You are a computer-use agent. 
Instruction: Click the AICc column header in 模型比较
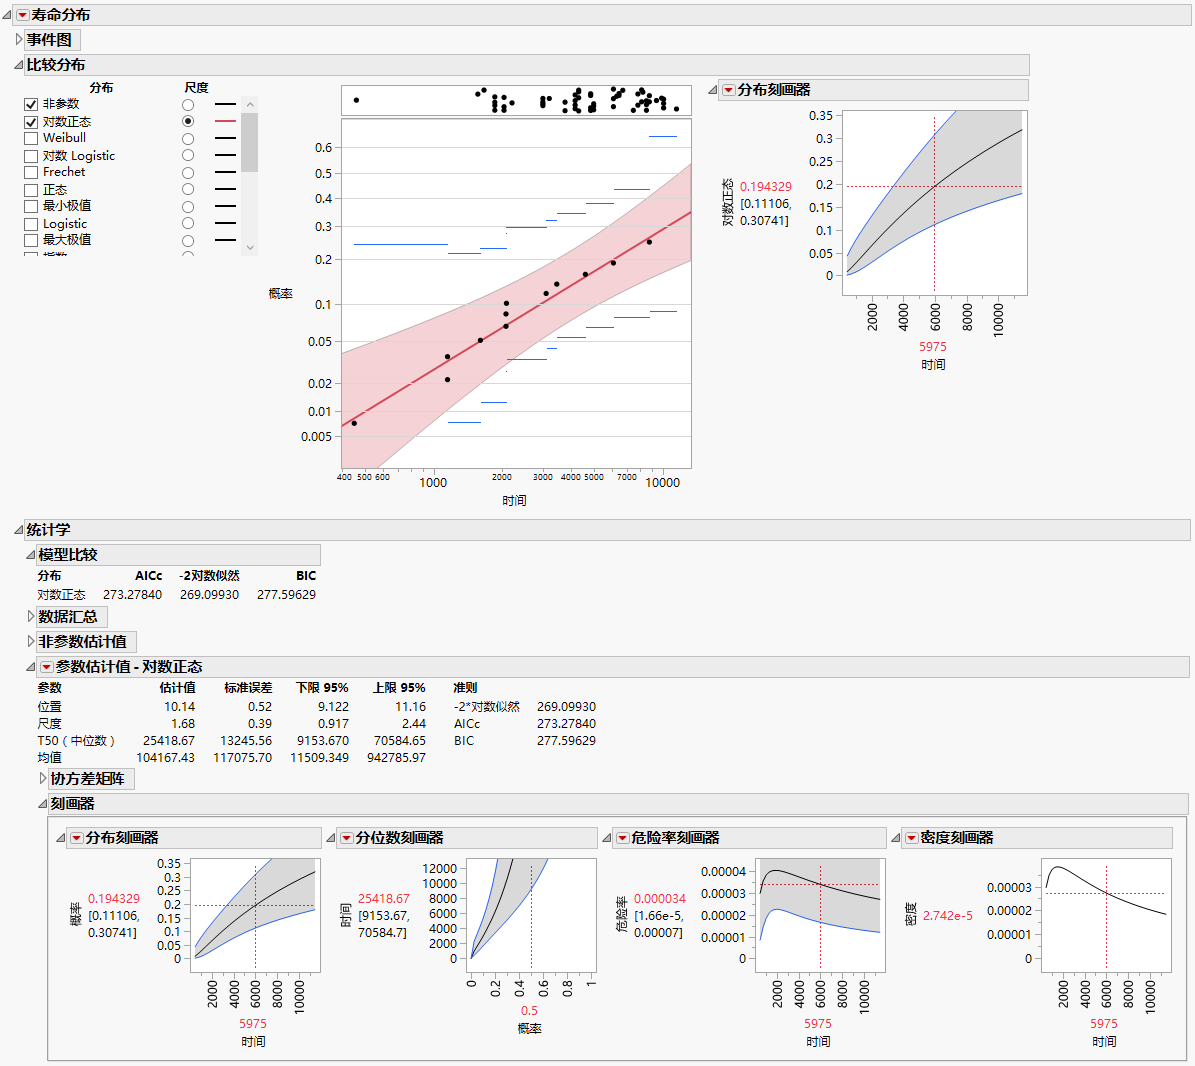click(x=149, y=576)
